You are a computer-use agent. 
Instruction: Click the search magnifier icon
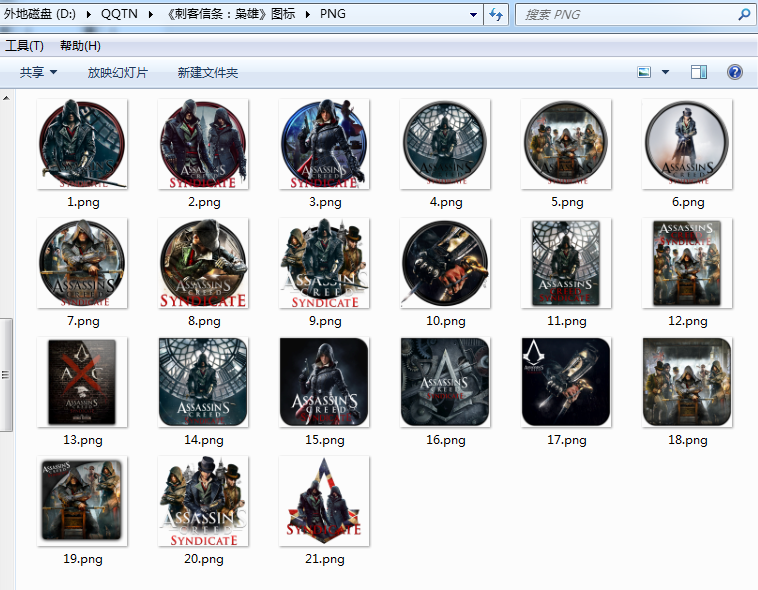[744, 15]
